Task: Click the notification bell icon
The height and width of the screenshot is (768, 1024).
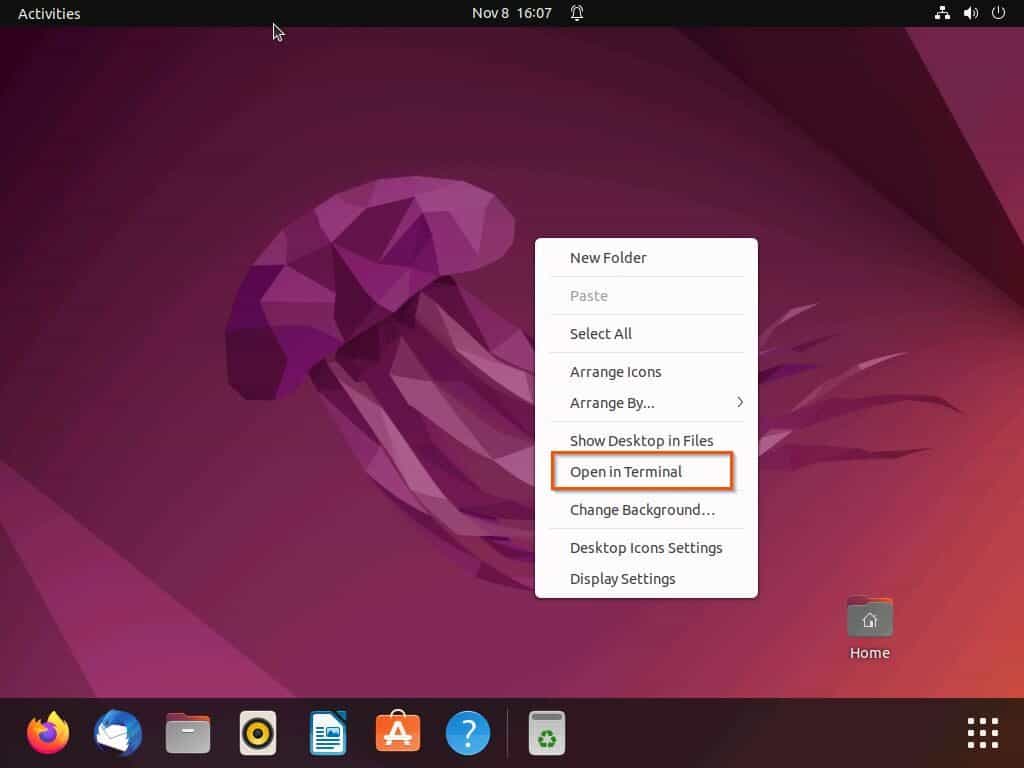Action: 577,13
